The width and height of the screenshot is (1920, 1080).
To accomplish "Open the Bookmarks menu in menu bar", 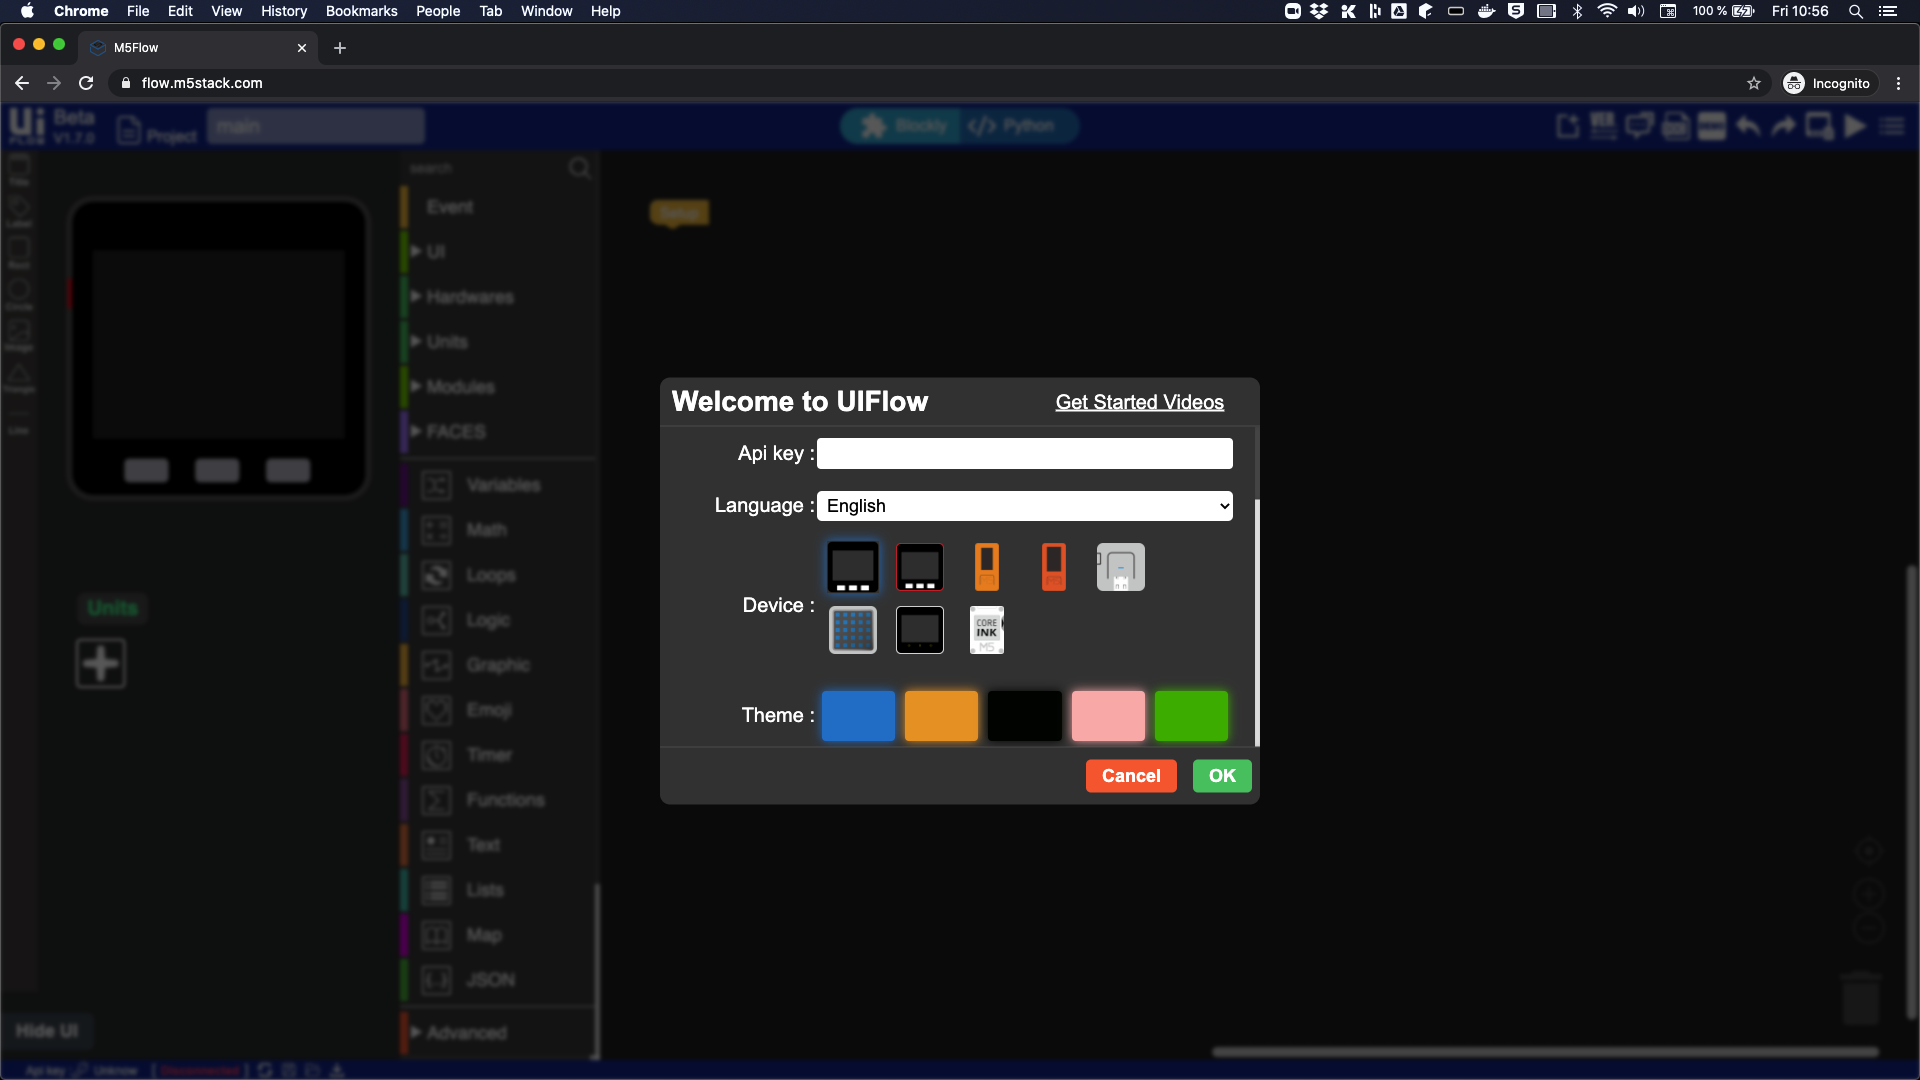I will (361, 11).
